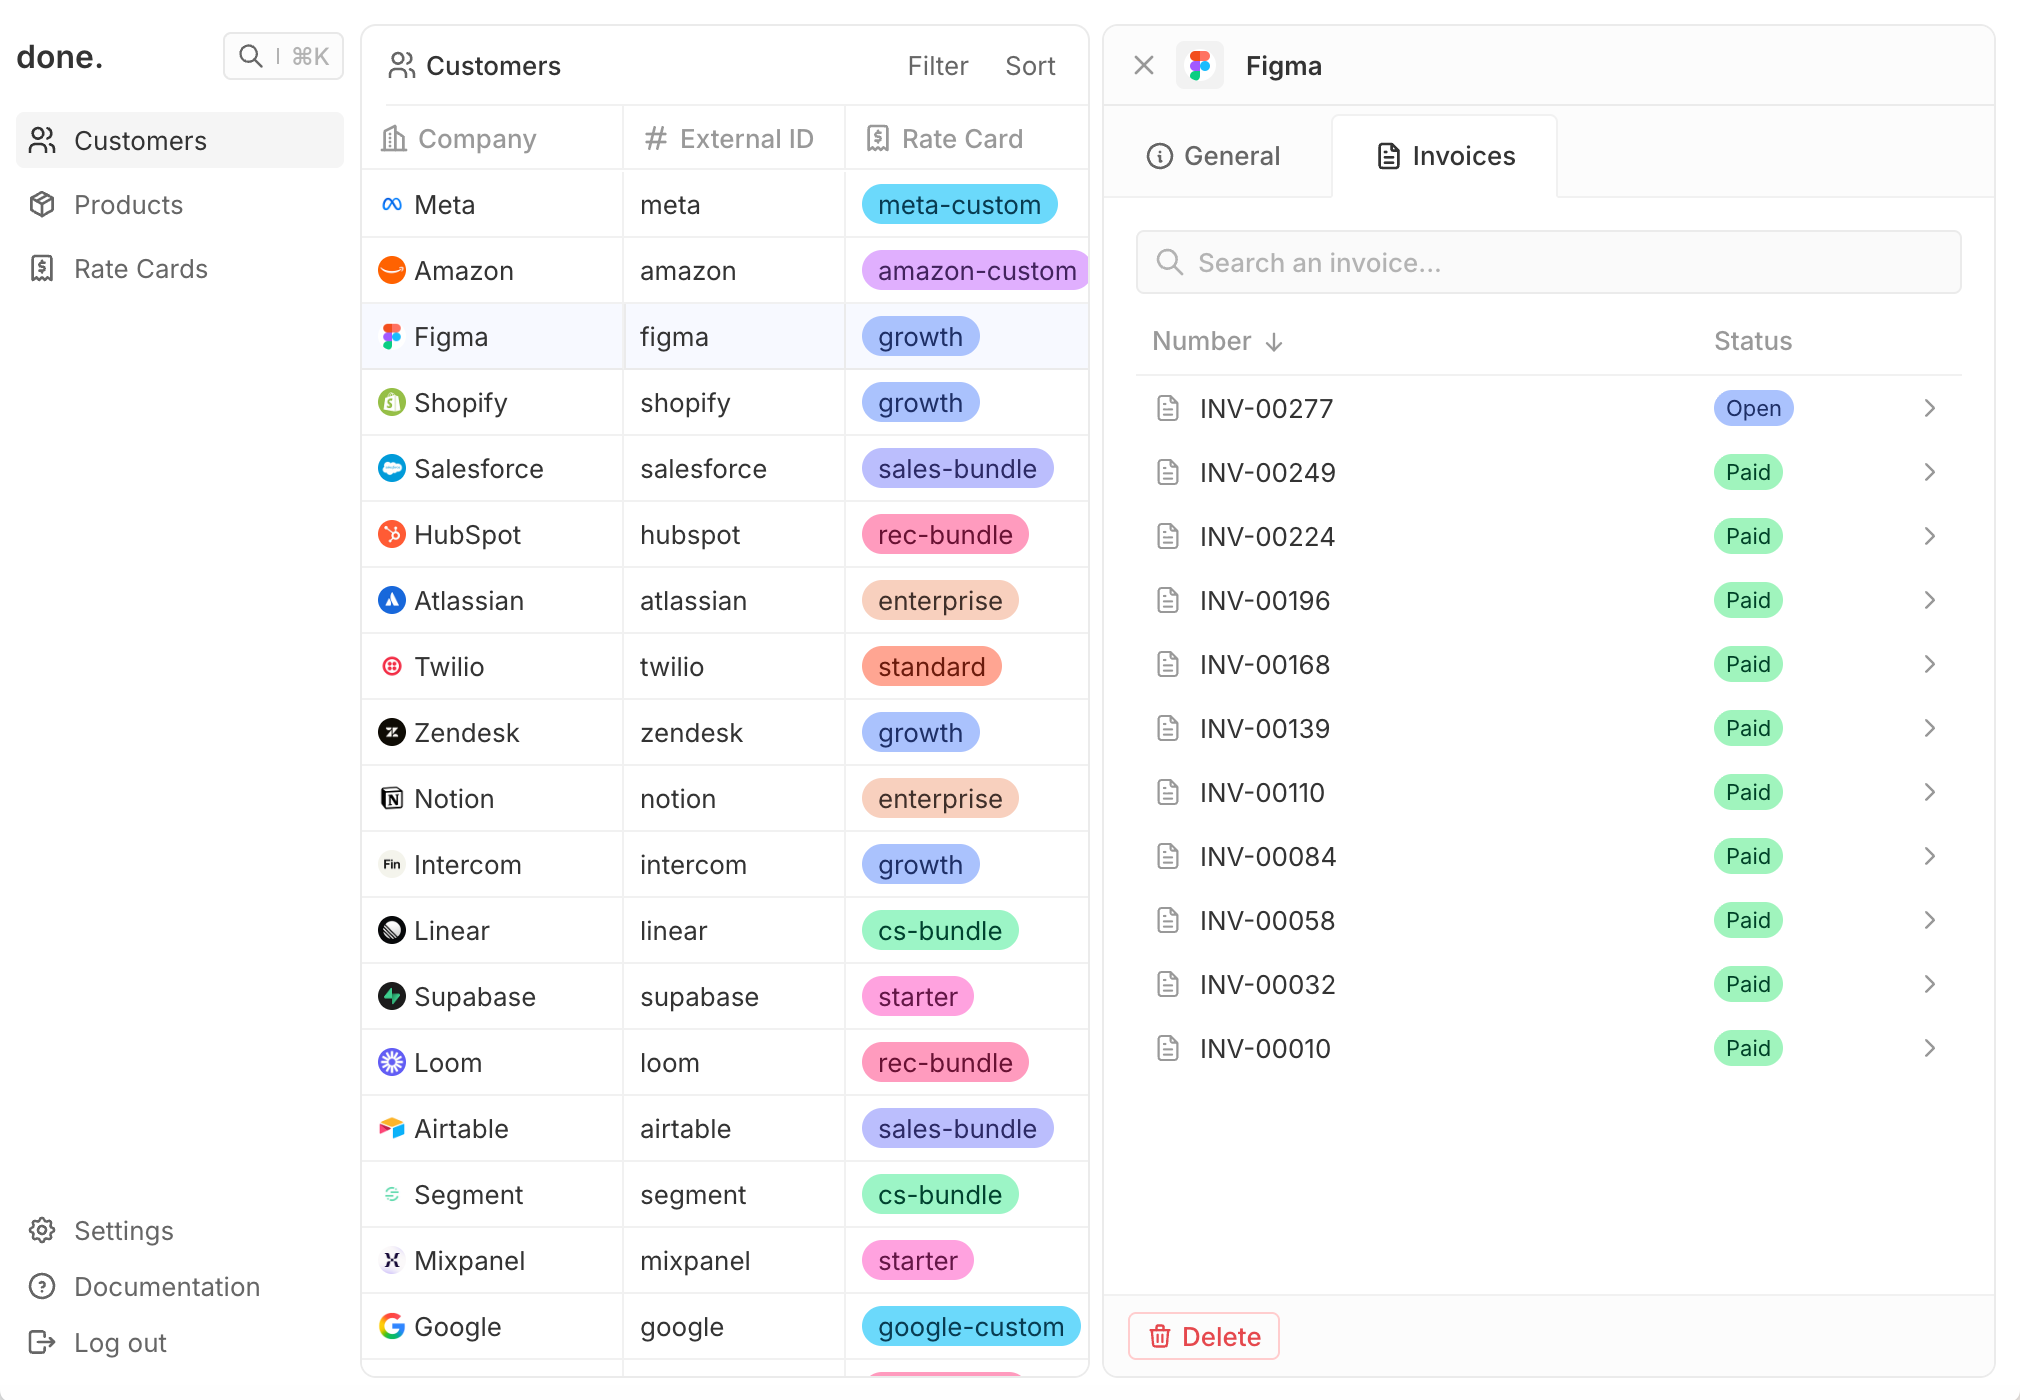This screenshot has width=2020, height=1400.
Task: Expand invoice INV-00139 with its chevron
Action: click(x=1930, y=728)
